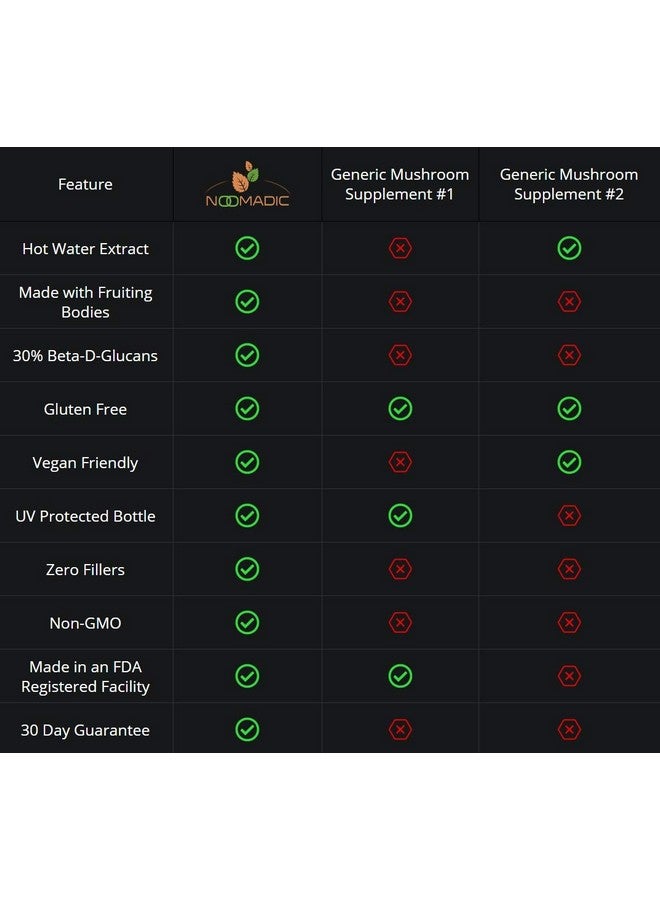Click Supplement #1's UV Protected Bottle checkmark

[400, 515]
